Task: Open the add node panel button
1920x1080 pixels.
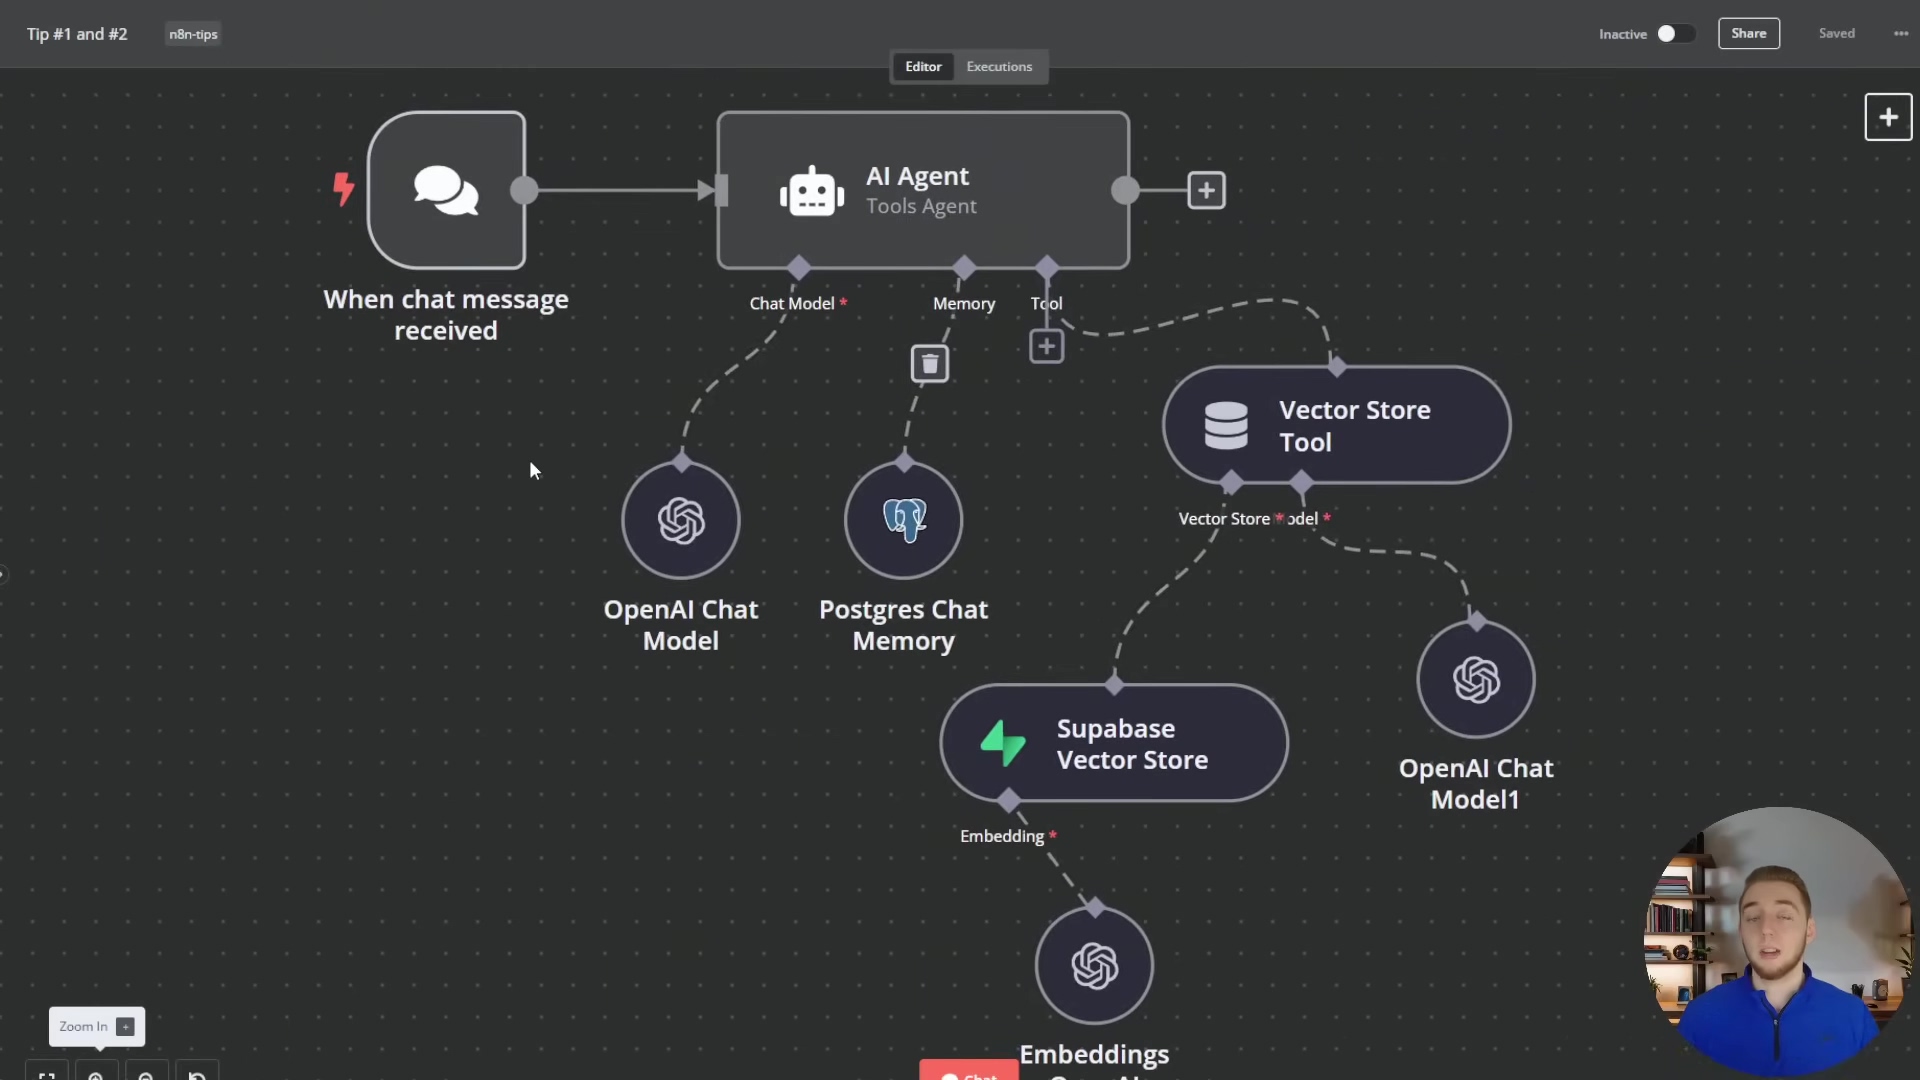Action: pyautogui.click(x=1888, y=117)
